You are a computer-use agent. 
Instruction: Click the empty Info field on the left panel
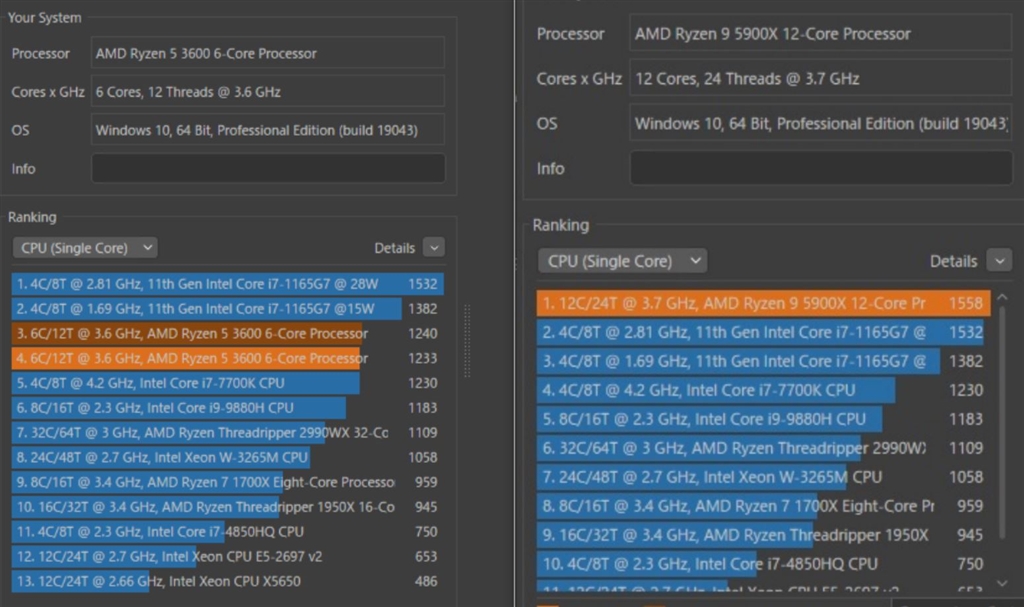(x=267, y=167)
